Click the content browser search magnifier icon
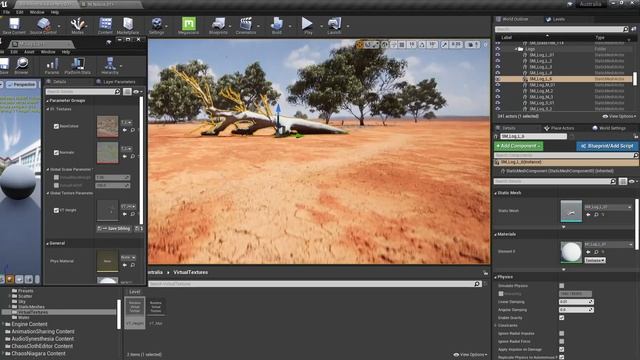Viewport: 640px width, 360px height. 477,284
